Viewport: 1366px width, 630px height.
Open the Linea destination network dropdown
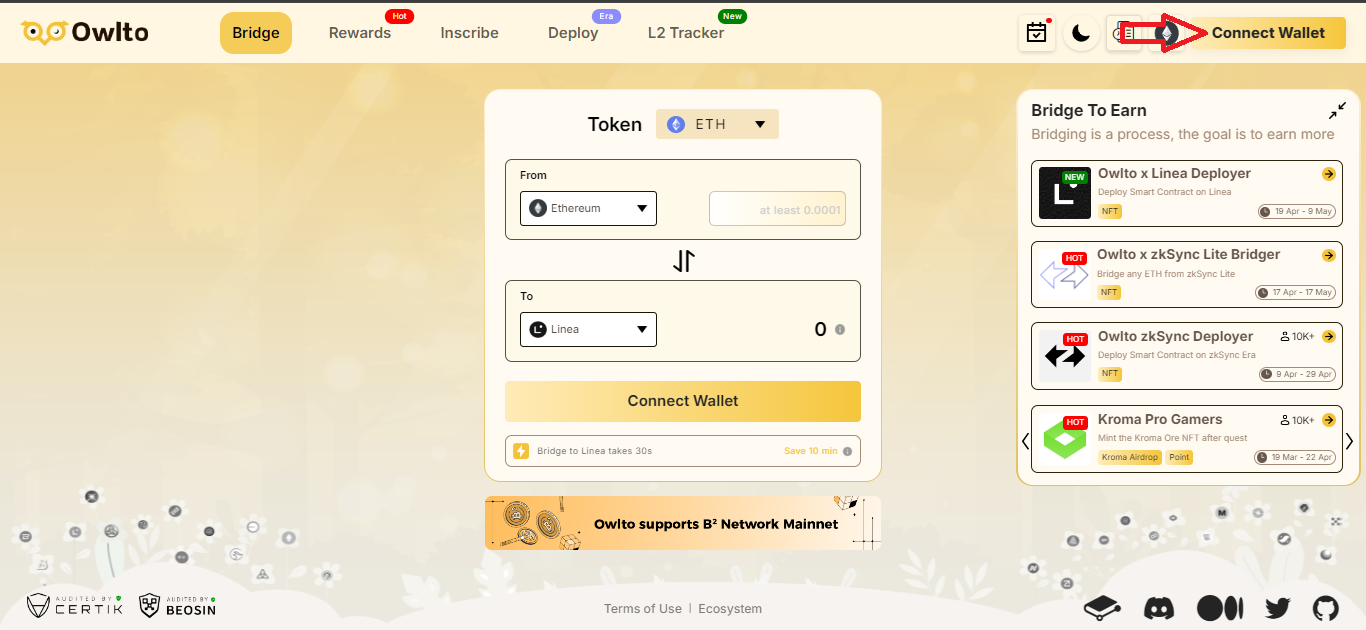pos(588,329)
